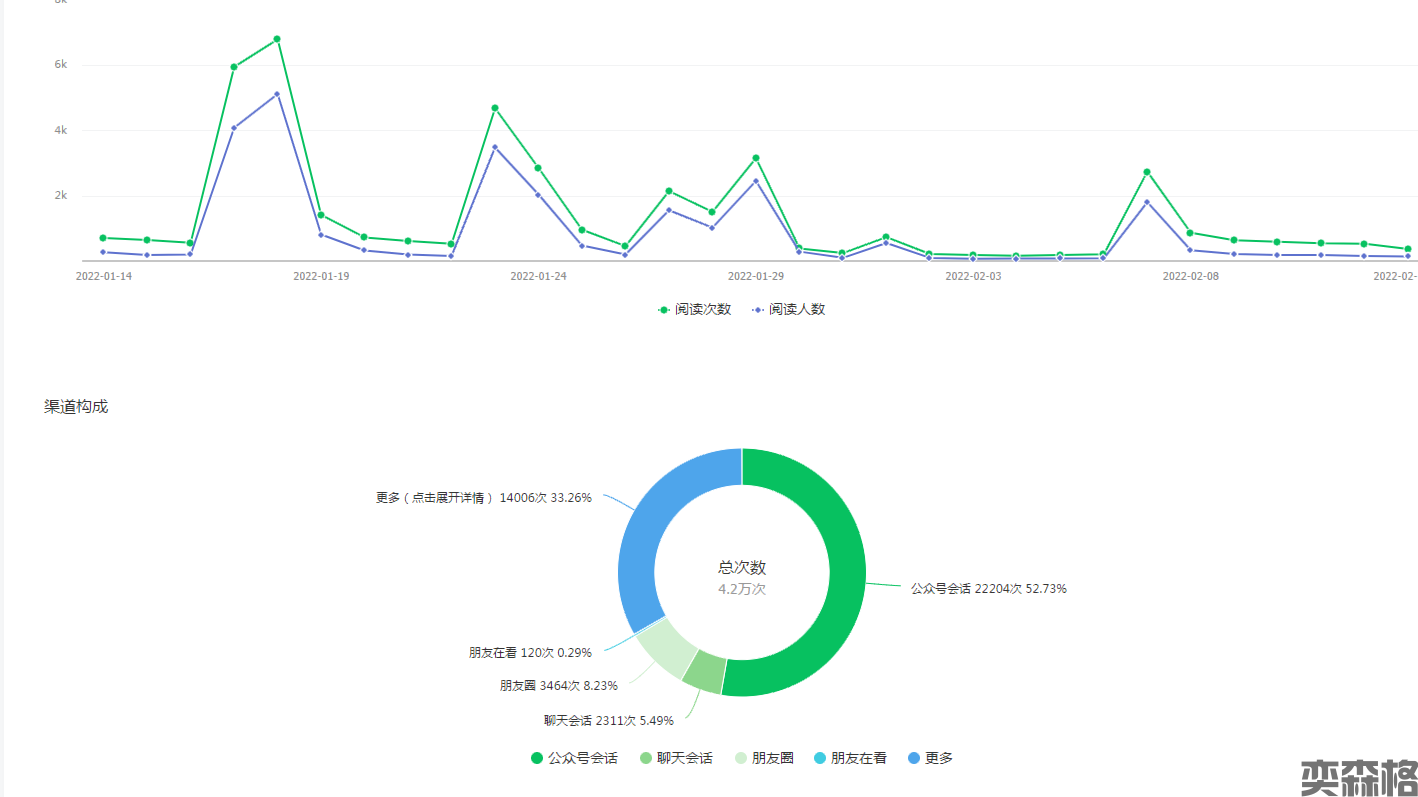
Task: Click the 公众号会话 22204次 52.73% label
Action: point(988,589)
